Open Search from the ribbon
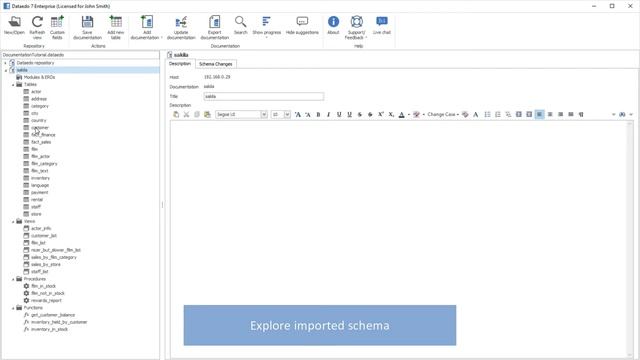This screenshot has height=360, width=640. [x=240, y=25]
